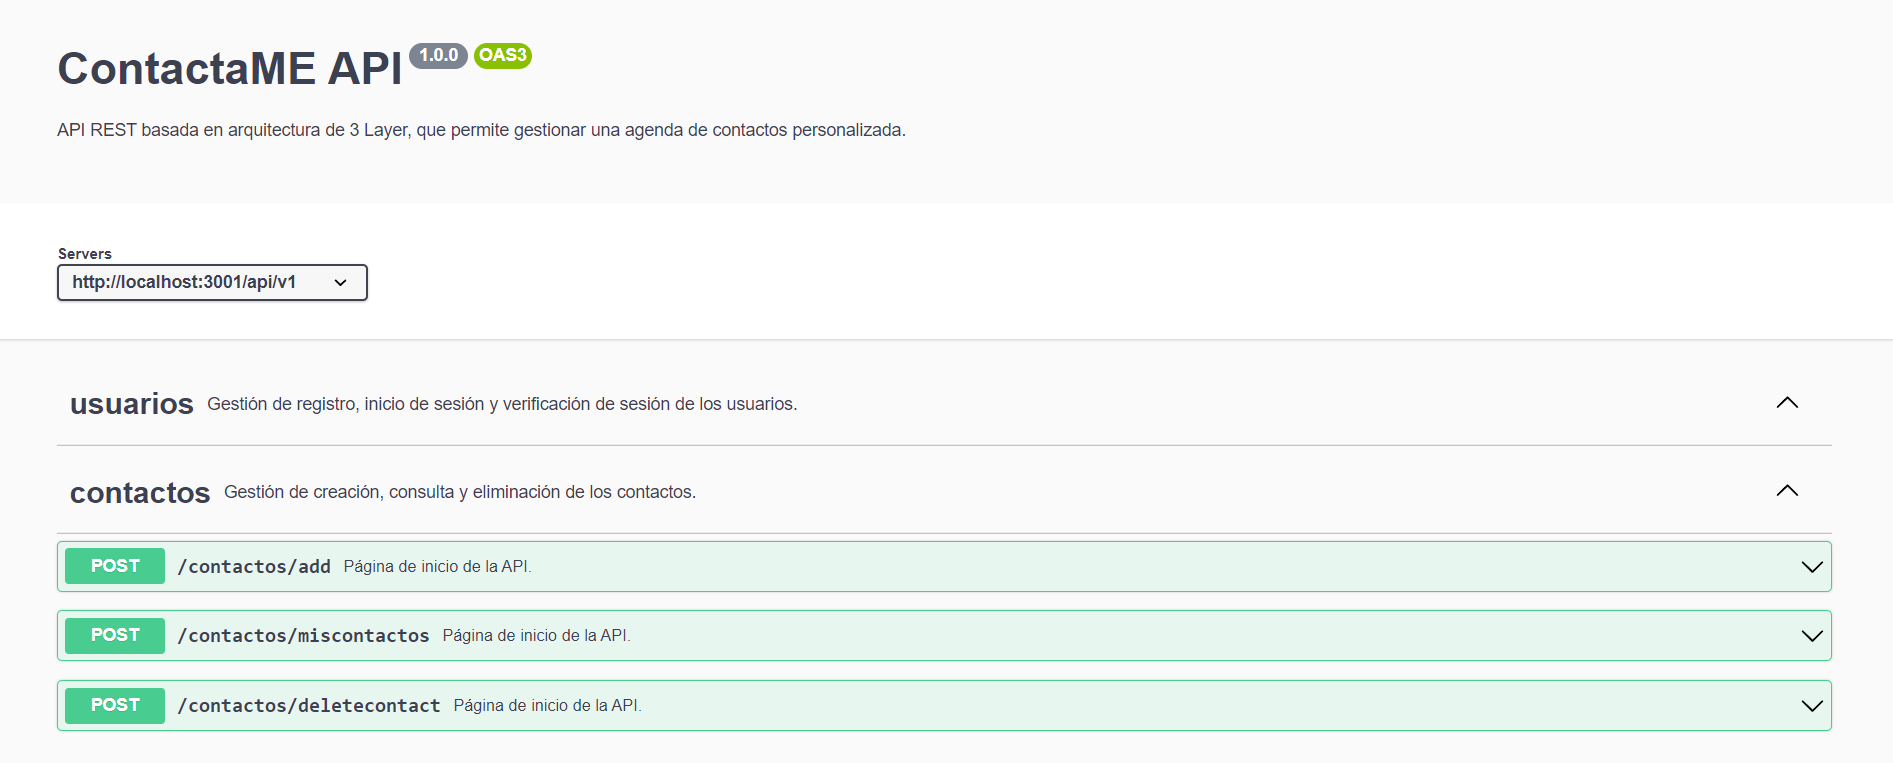The image size is (1893, 763).
Task: Expand the /contactos/deletecontact row arrow
Action: 1812,706
